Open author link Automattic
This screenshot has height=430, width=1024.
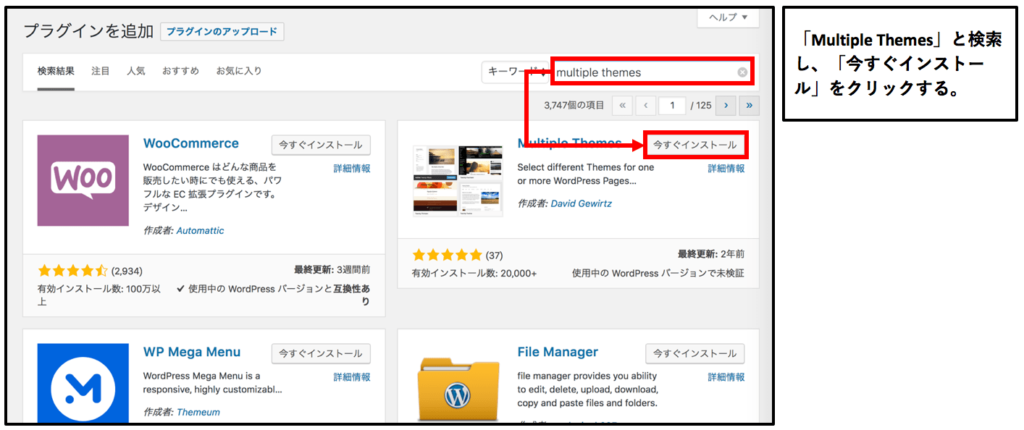tap(200, 231)
